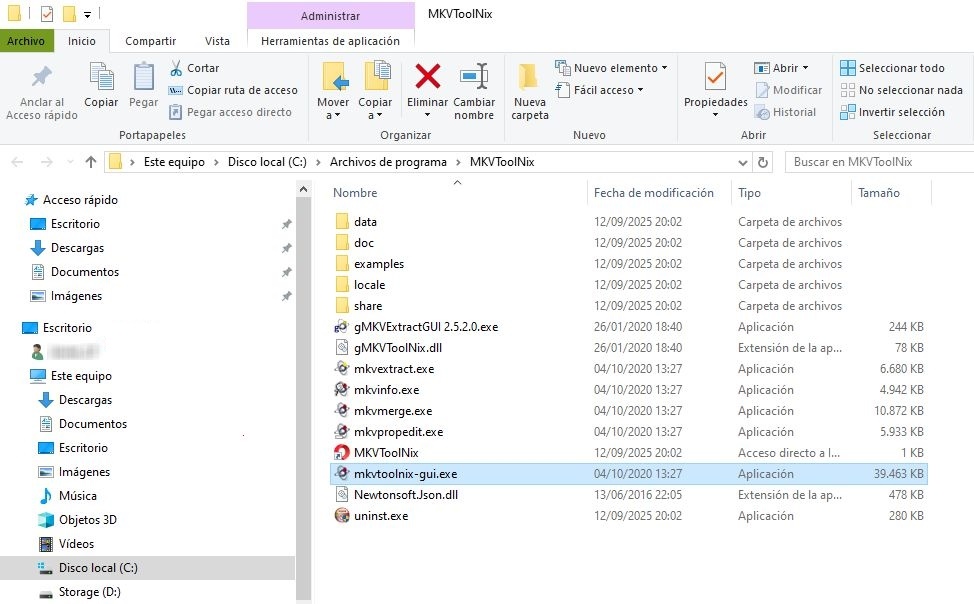Refresh the MKVToolNix folder view
Viewport: 974px width, 604px height.
764,162
